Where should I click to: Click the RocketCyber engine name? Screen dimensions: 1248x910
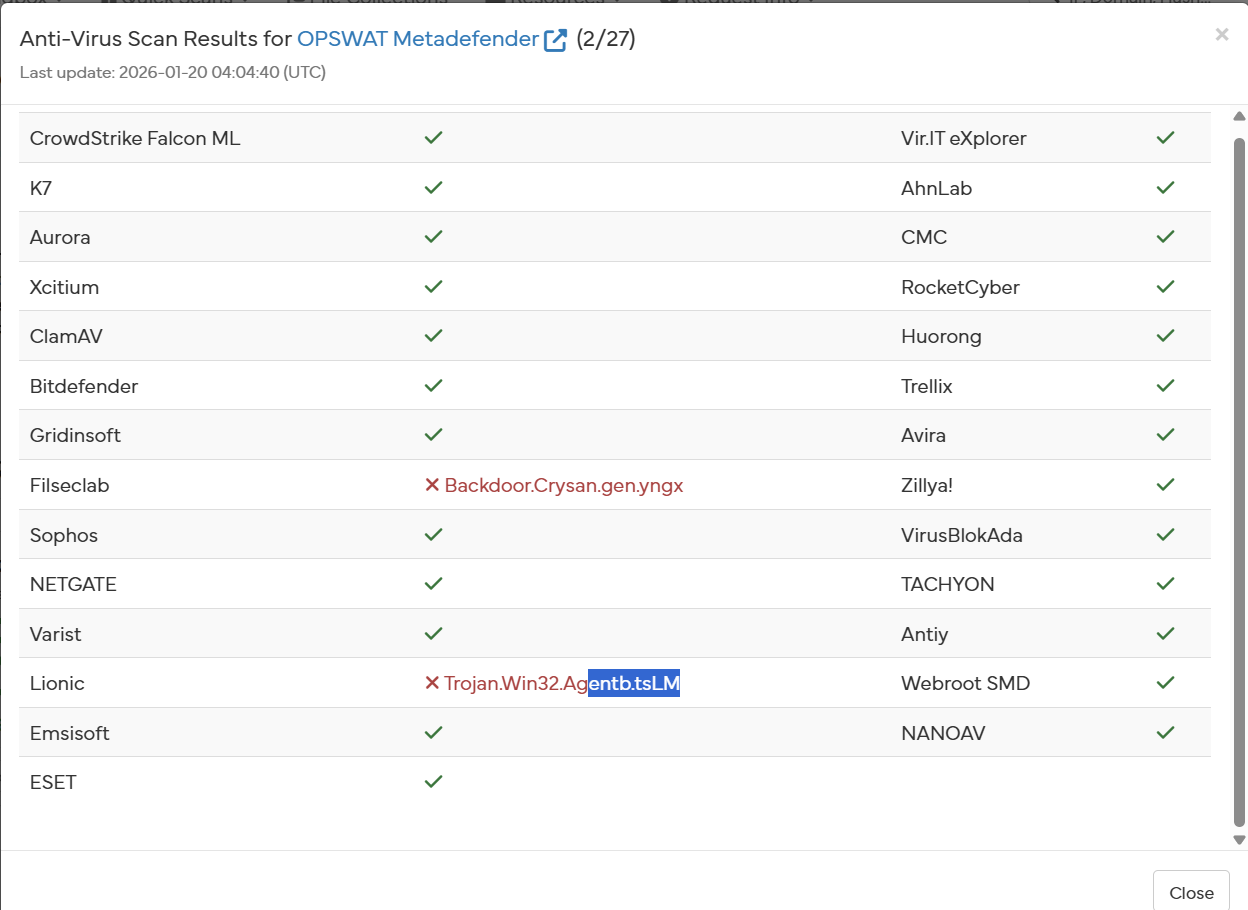coord(961,288)
